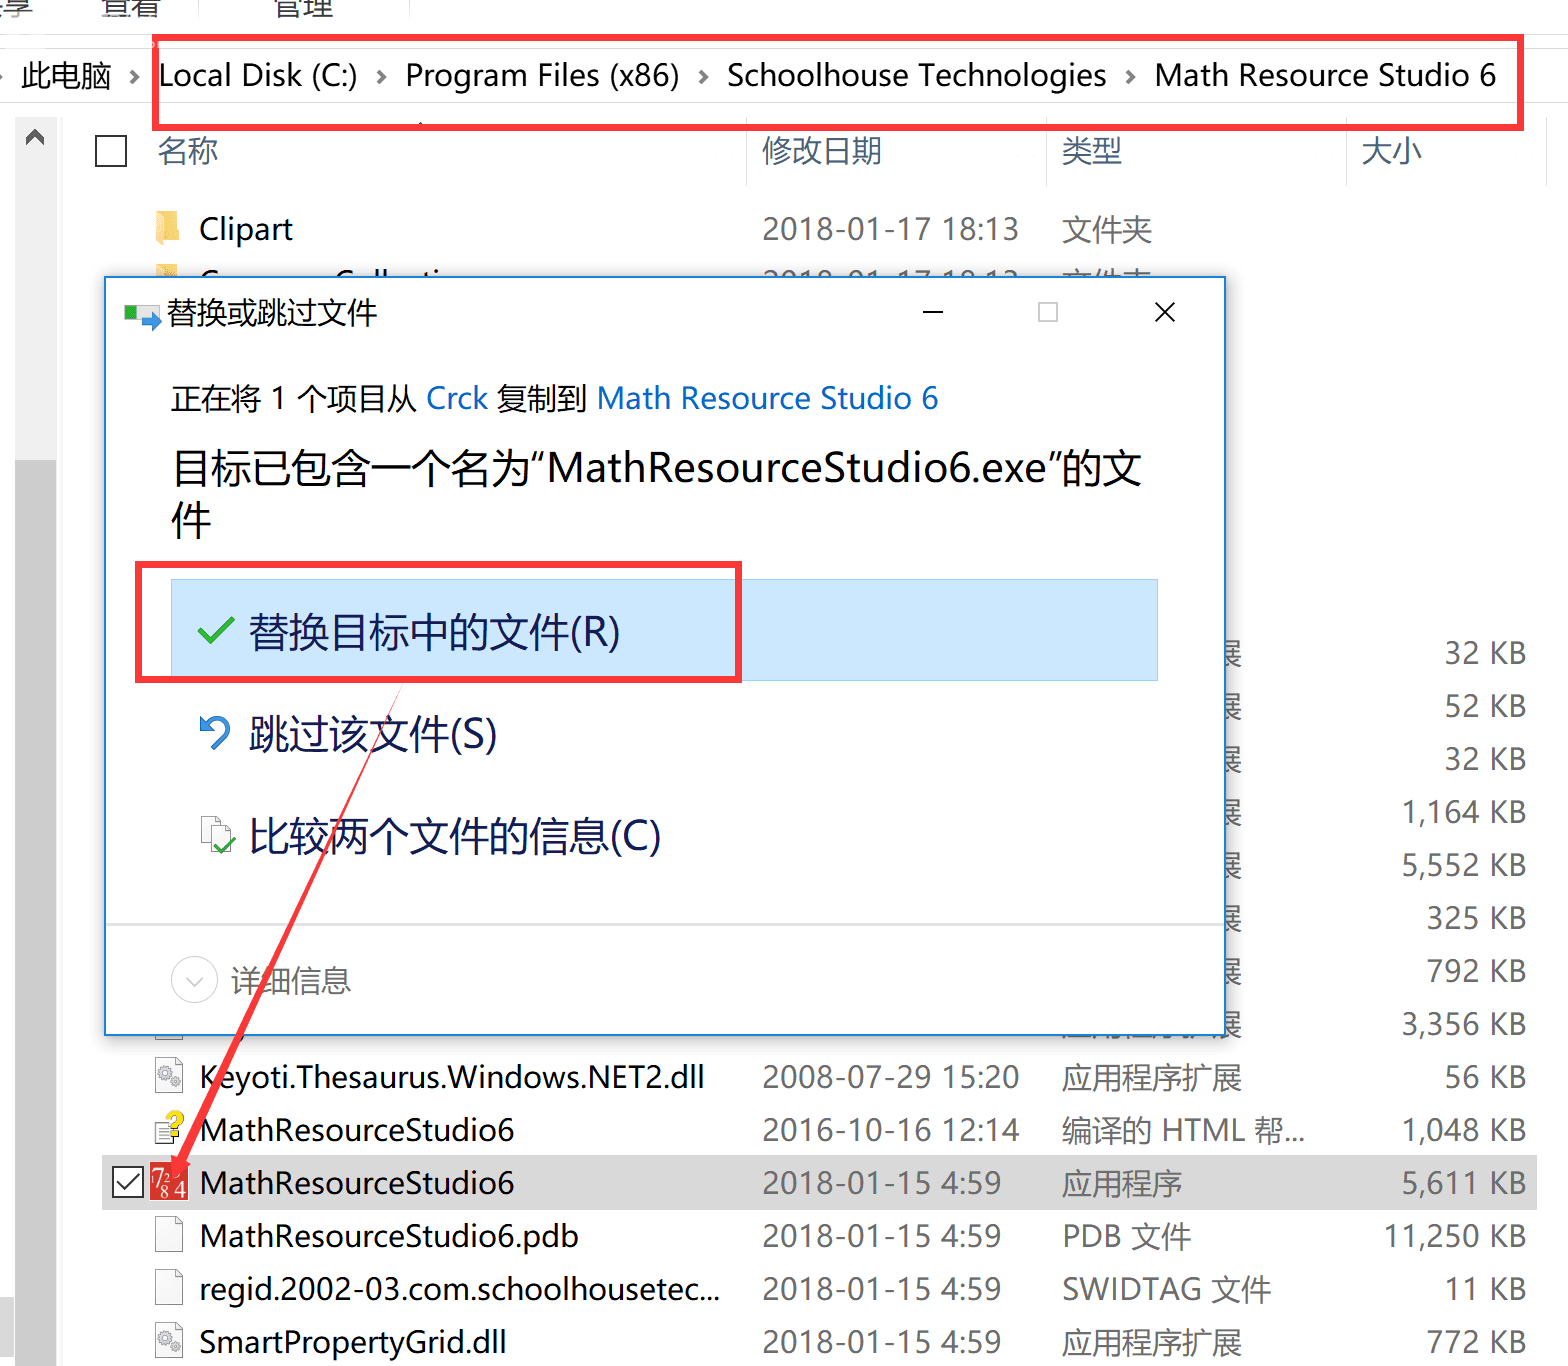
Task: Click the 编译的 HTML 帮 type cell
Action: tap(1183, 1130)
